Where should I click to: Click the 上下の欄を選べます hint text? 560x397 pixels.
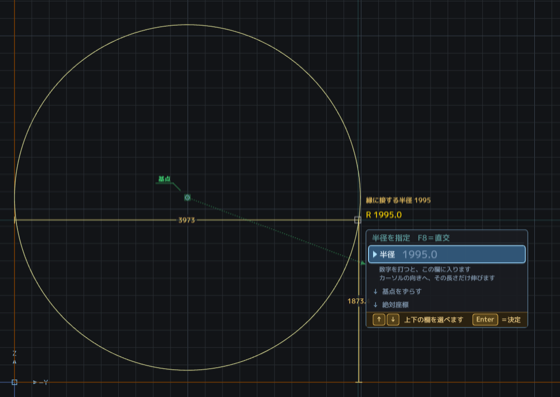[434, 320]
